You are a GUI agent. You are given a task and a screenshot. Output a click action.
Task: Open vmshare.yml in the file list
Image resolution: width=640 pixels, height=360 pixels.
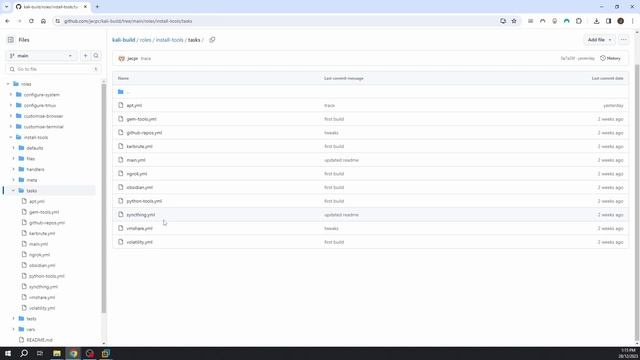pos(139,229)
